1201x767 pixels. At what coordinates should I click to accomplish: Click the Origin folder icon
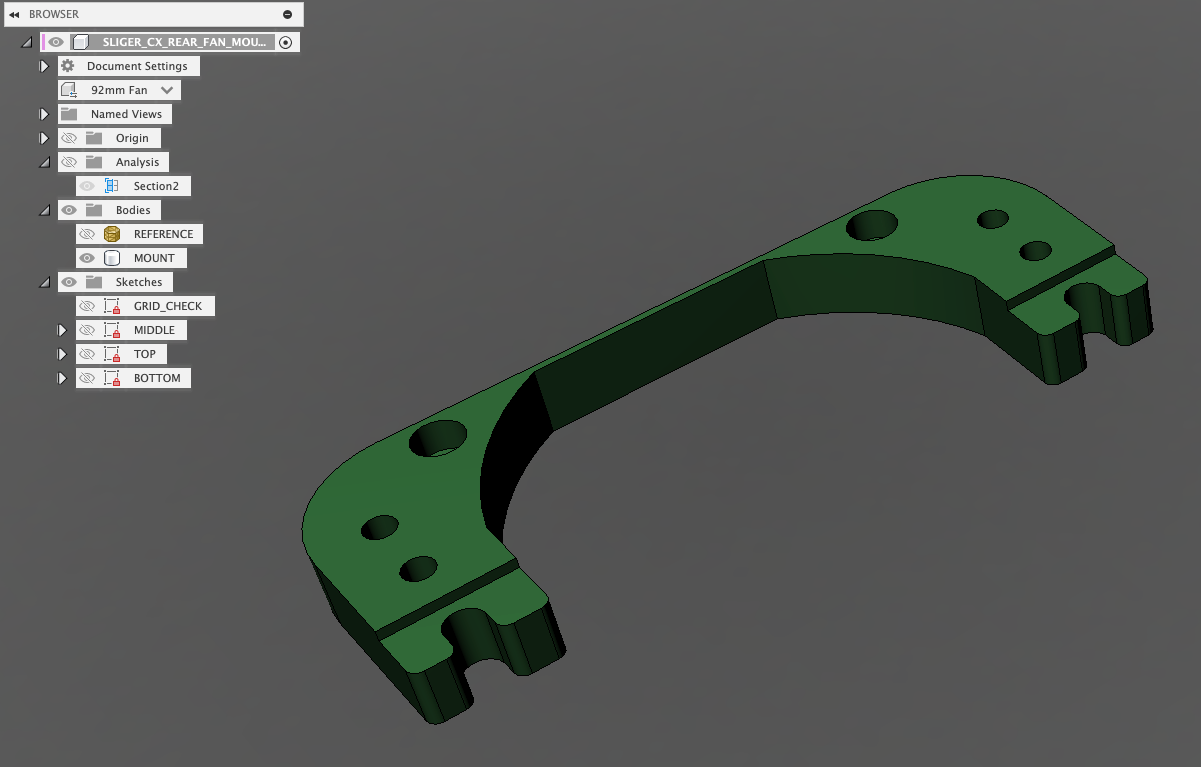tap(93, 138)
